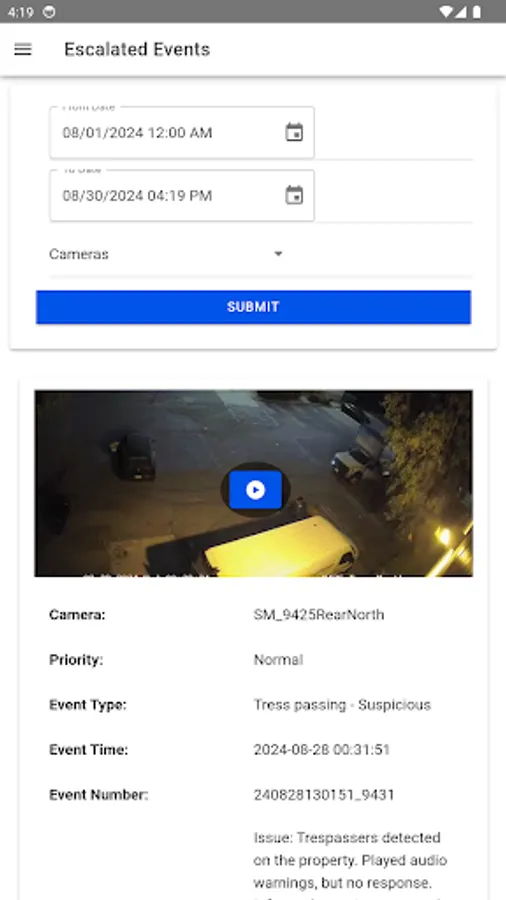Play the escalated event video
This screenshot has width=506, height=900.
(255, 490)
